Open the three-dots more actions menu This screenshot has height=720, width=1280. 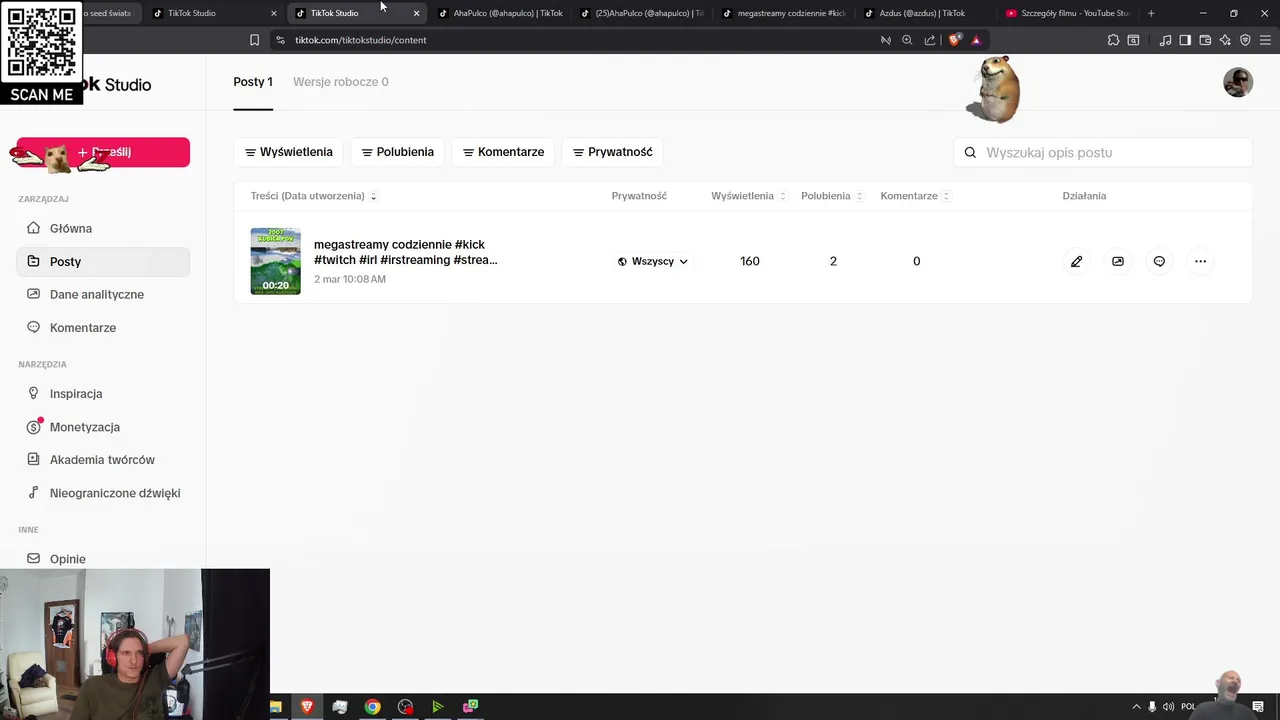[x=1200, y=261]
